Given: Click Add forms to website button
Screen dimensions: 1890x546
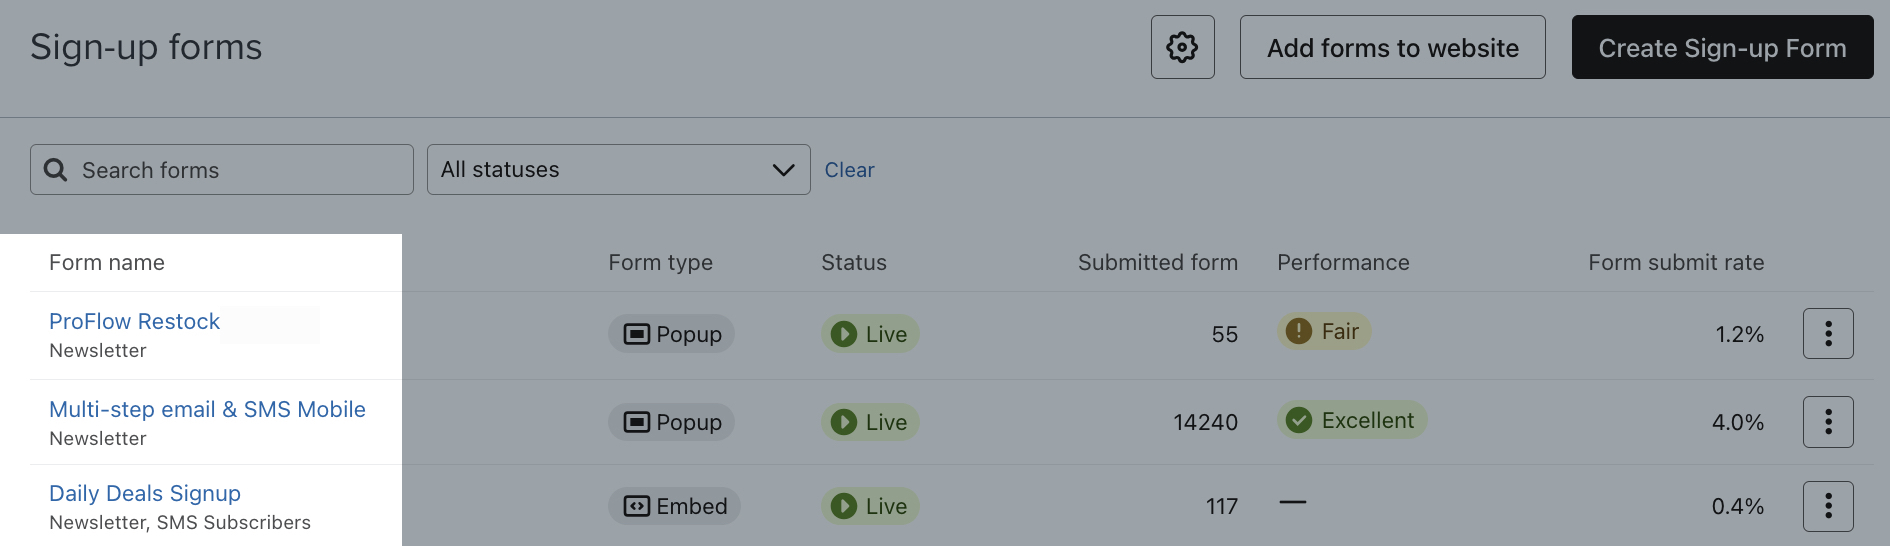Looking at the screenshot, I should click(1392, 47).
